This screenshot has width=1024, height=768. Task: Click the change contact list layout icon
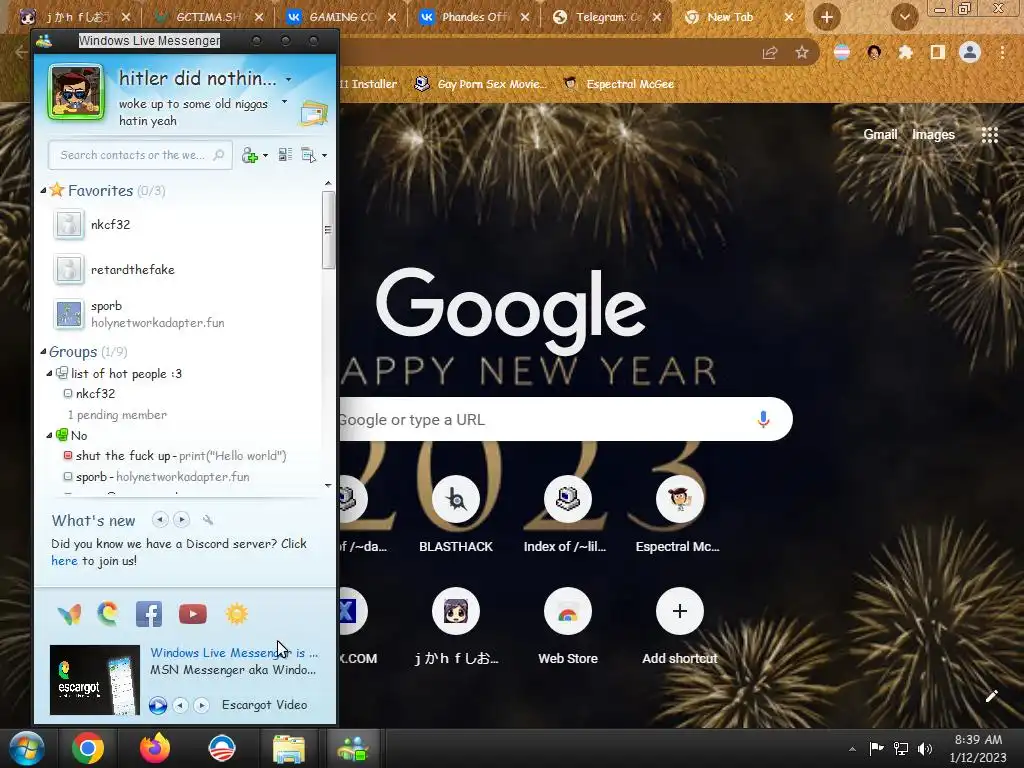coord(285,155)
